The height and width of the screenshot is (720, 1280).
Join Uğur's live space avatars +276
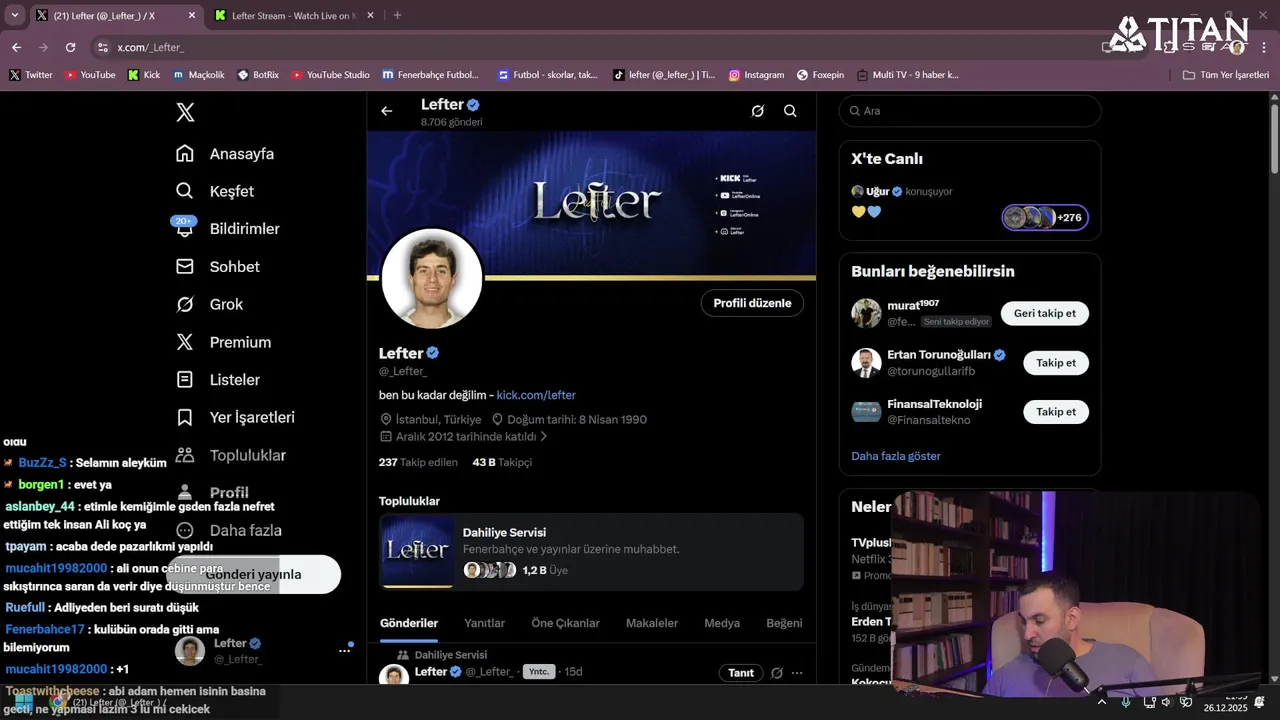(1045, 217)
